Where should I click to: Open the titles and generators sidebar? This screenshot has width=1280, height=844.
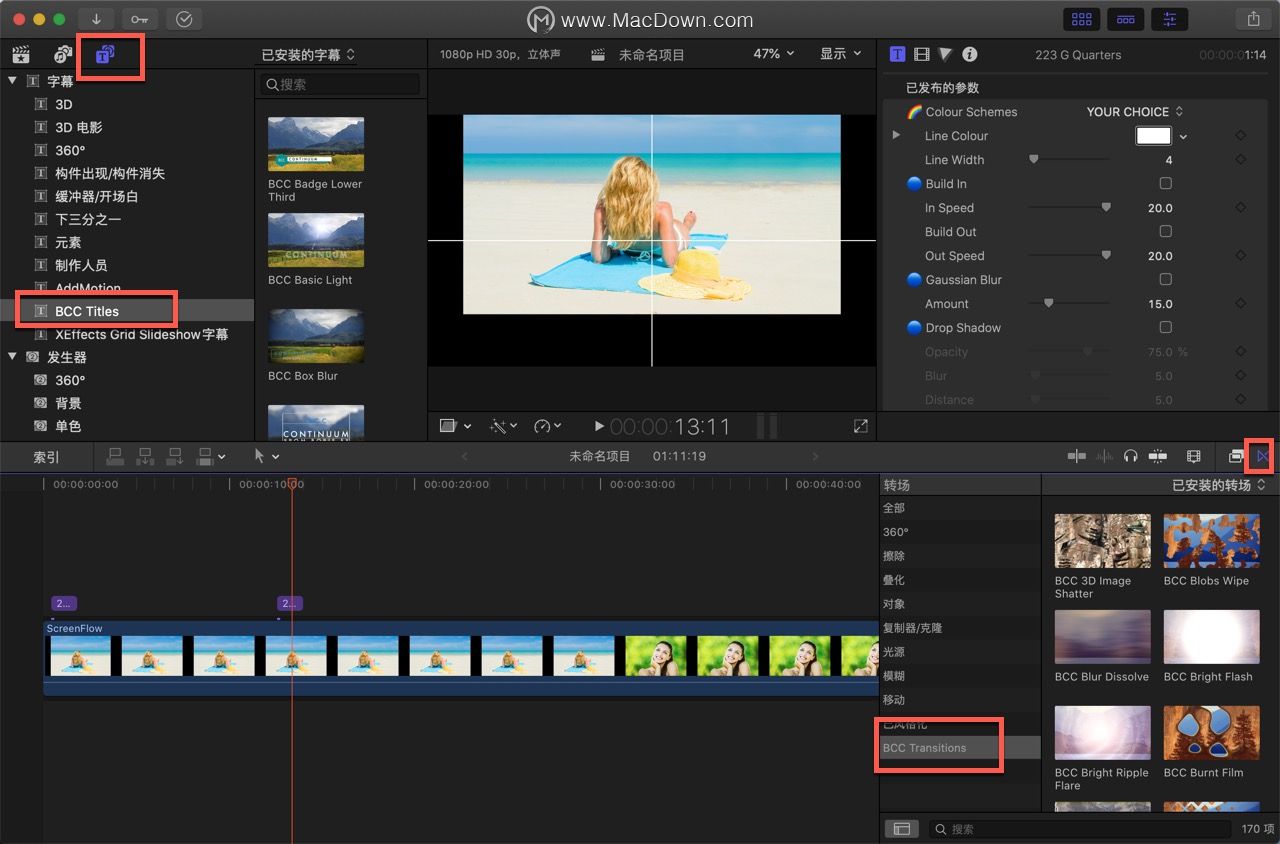[x=104, y=55]
